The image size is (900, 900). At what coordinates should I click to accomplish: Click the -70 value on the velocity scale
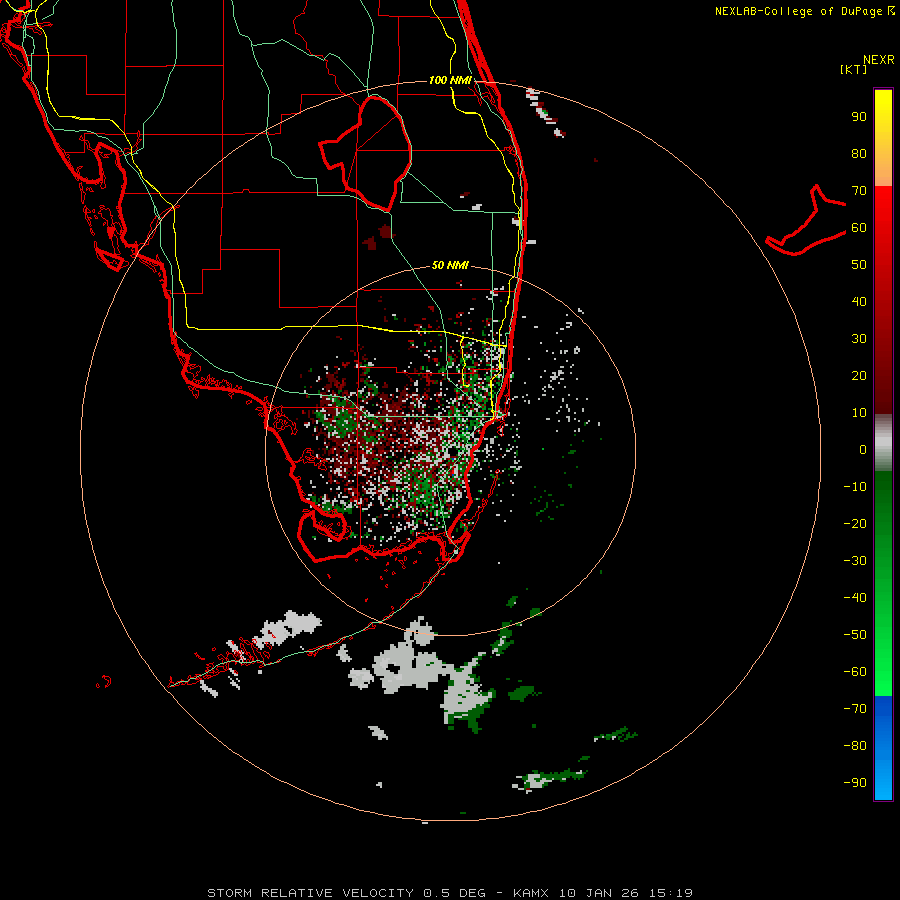click(855, 709)
